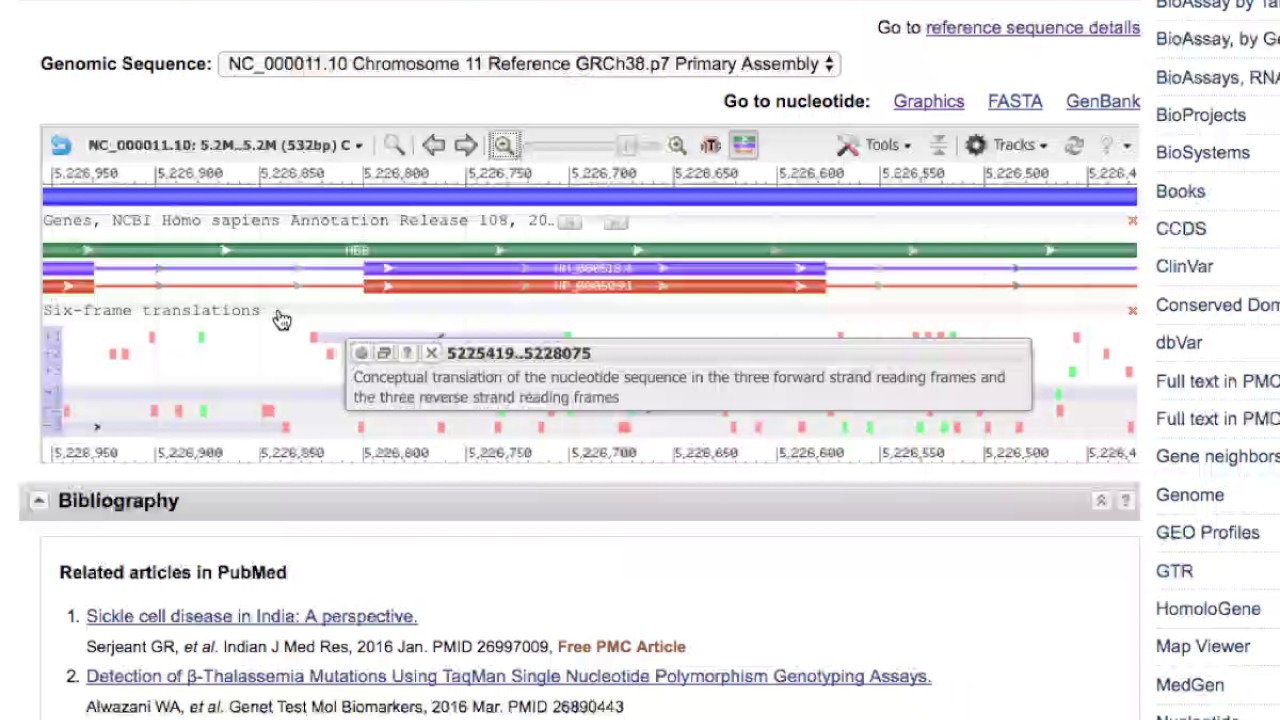Click the Genes NCBI Annotation Release label
1280x720 pixels.
tap(298, 221)
